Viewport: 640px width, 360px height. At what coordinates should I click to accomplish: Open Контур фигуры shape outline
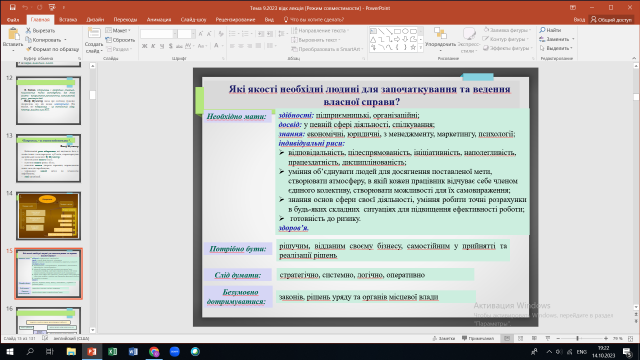pyautogui.click(x=505, y=39)
